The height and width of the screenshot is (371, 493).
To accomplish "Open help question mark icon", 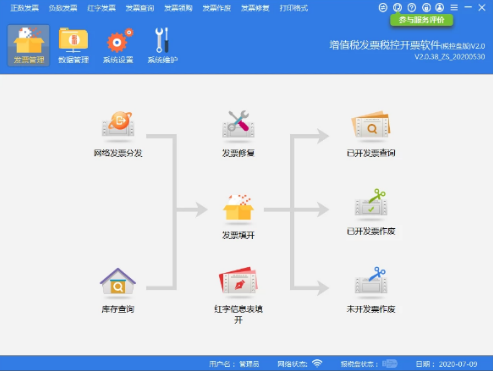I will pos(412,7).
